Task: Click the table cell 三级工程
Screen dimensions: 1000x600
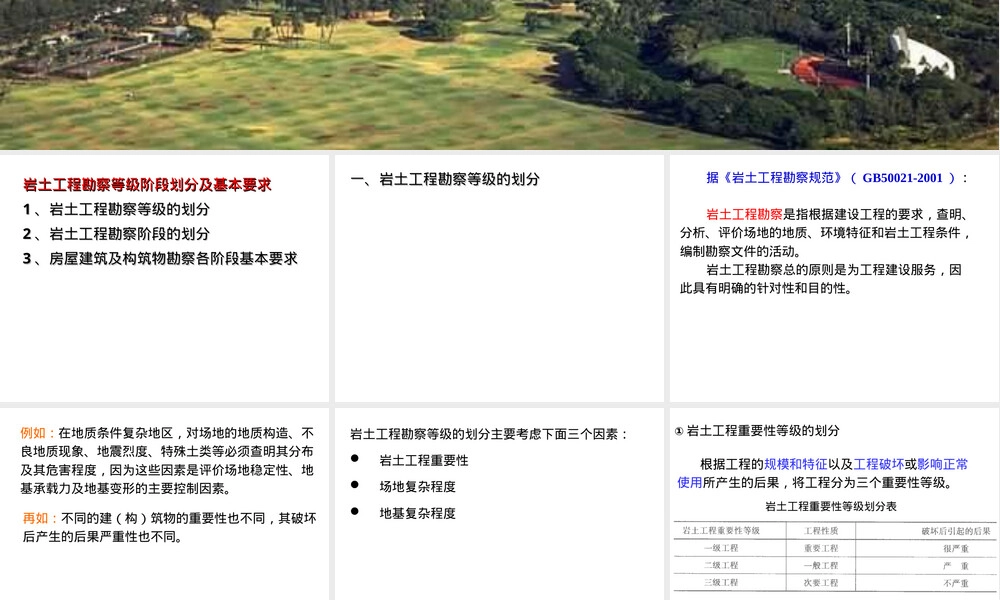Action: 721,582
